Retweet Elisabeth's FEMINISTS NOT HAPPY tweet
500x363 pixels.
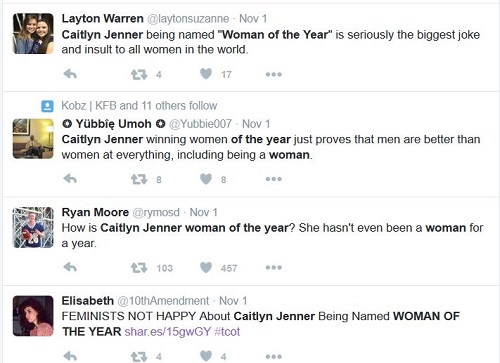(139, 357)
